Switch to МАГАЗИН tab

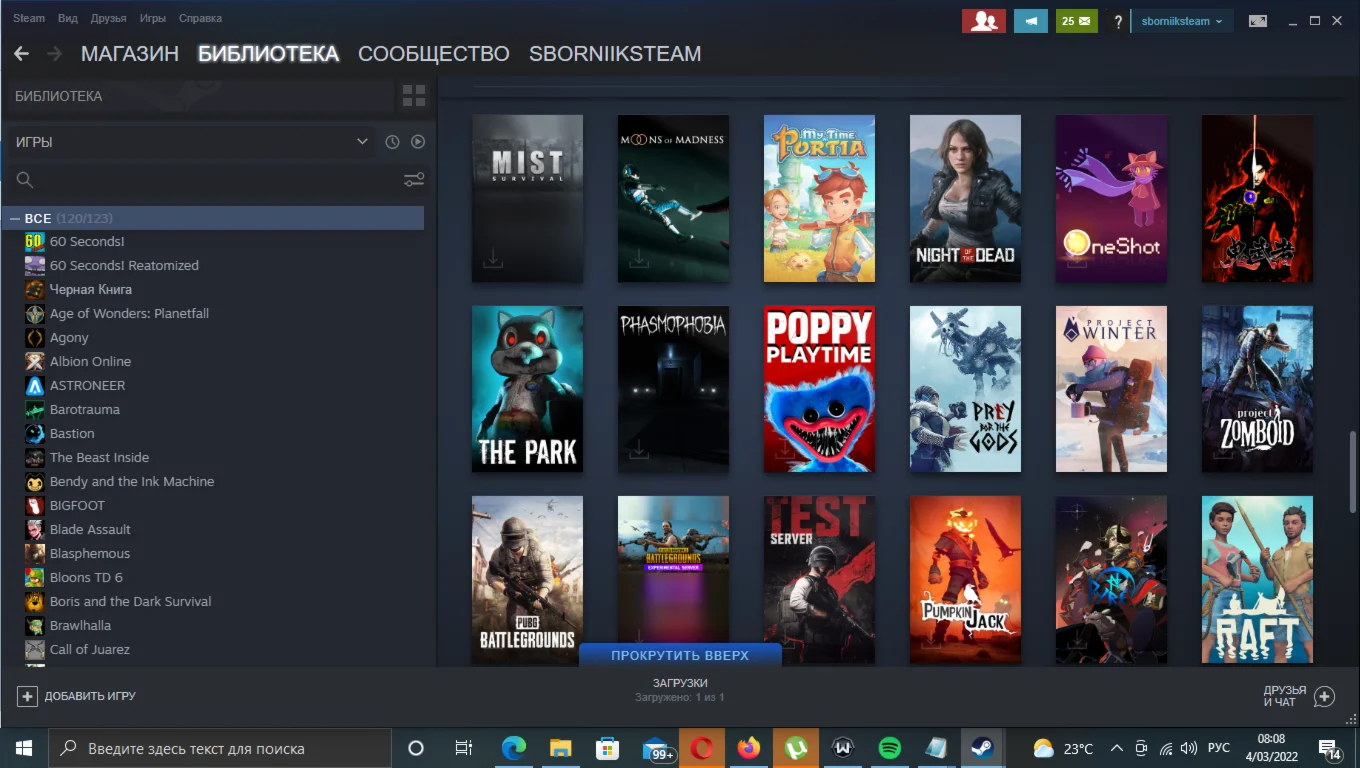(x=130, y=54)
